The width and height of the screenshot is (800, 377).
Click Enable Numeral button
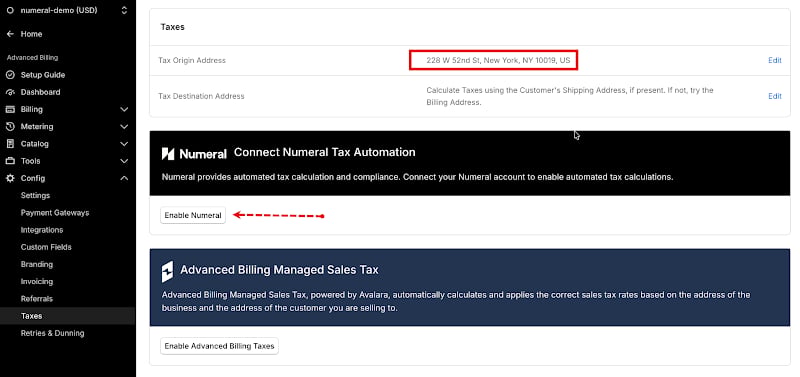193,215
